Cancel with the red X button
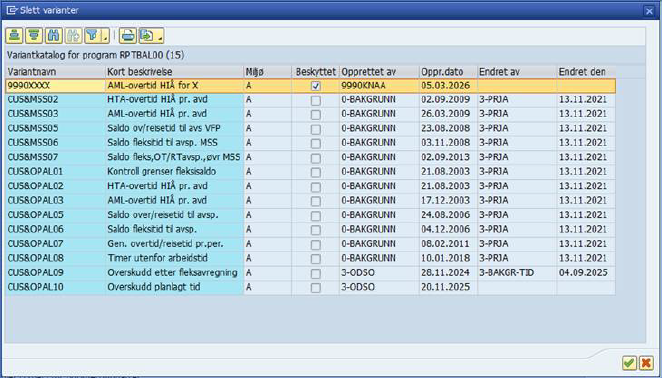The height and width of the screenshot is (378, 662). [646, 363]
